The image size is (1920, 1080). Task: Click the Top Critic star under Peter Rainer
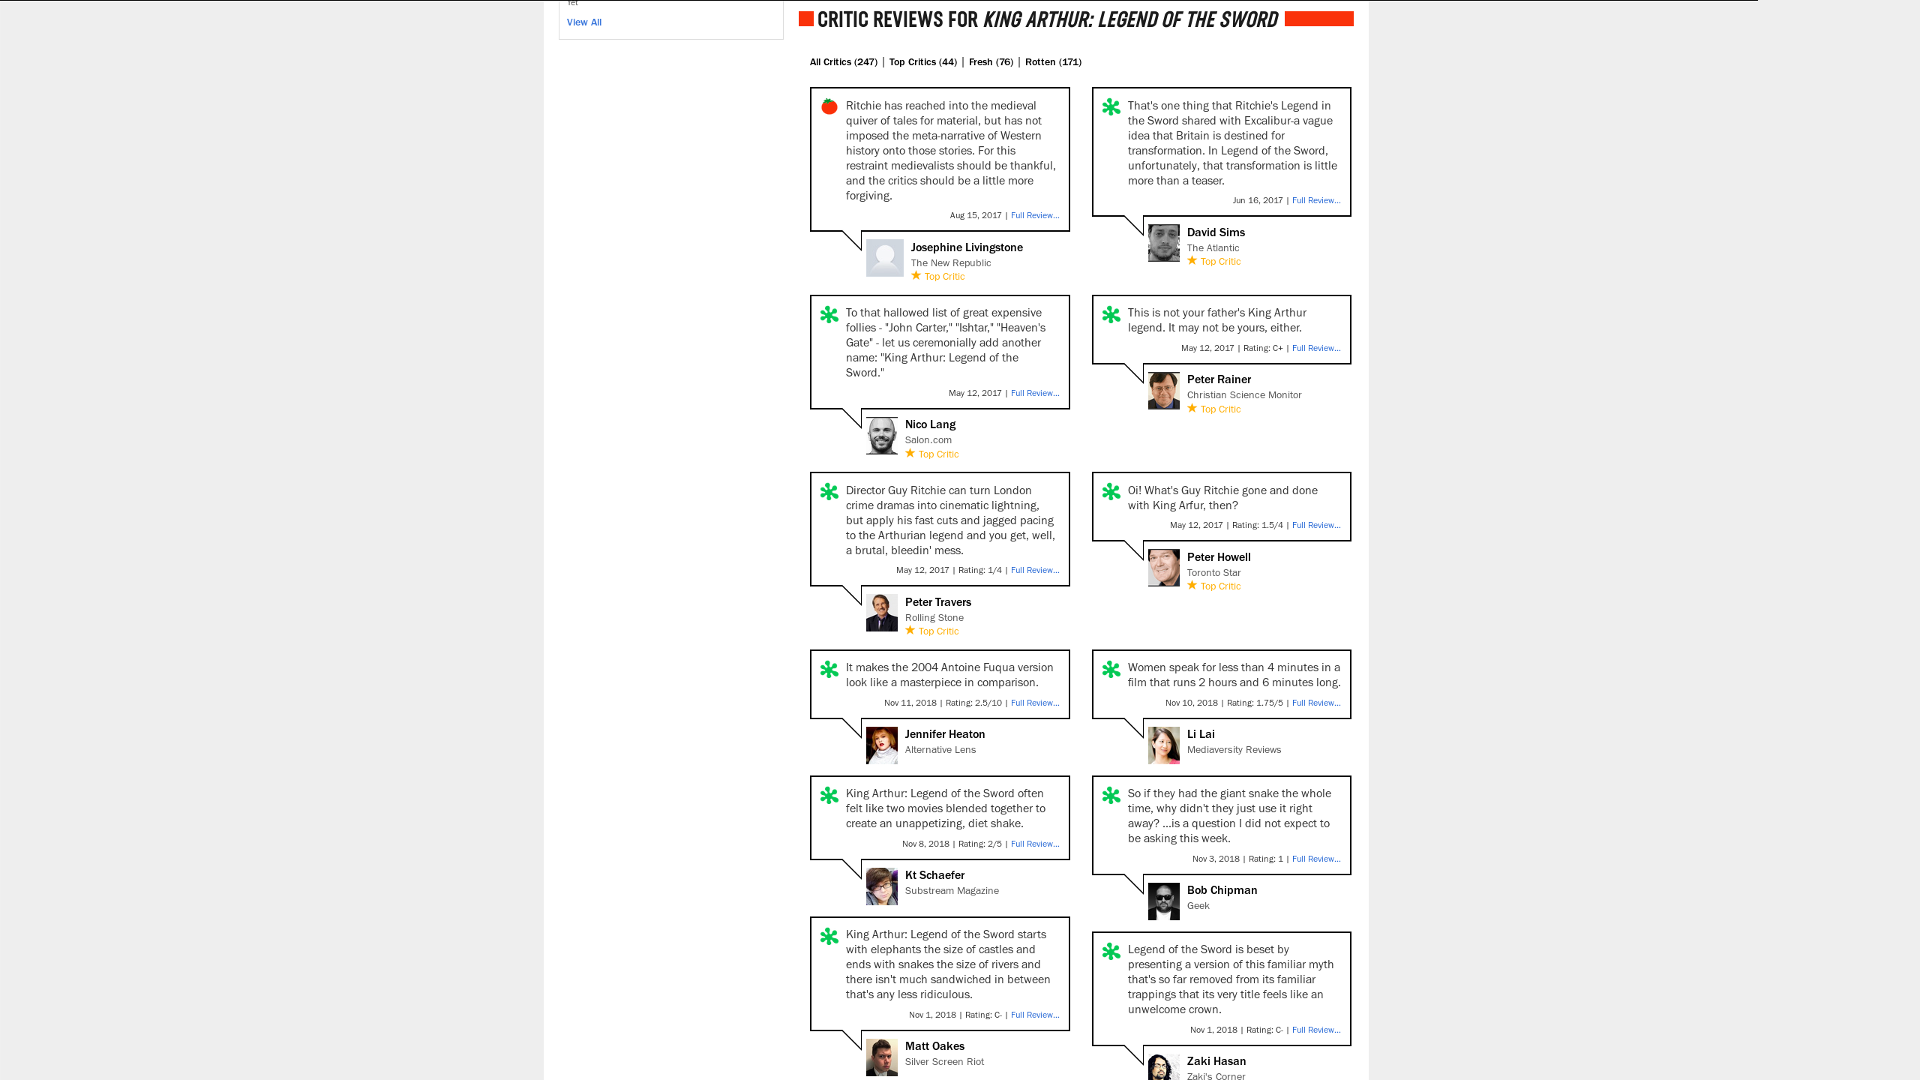click(x=1192, y=408)
